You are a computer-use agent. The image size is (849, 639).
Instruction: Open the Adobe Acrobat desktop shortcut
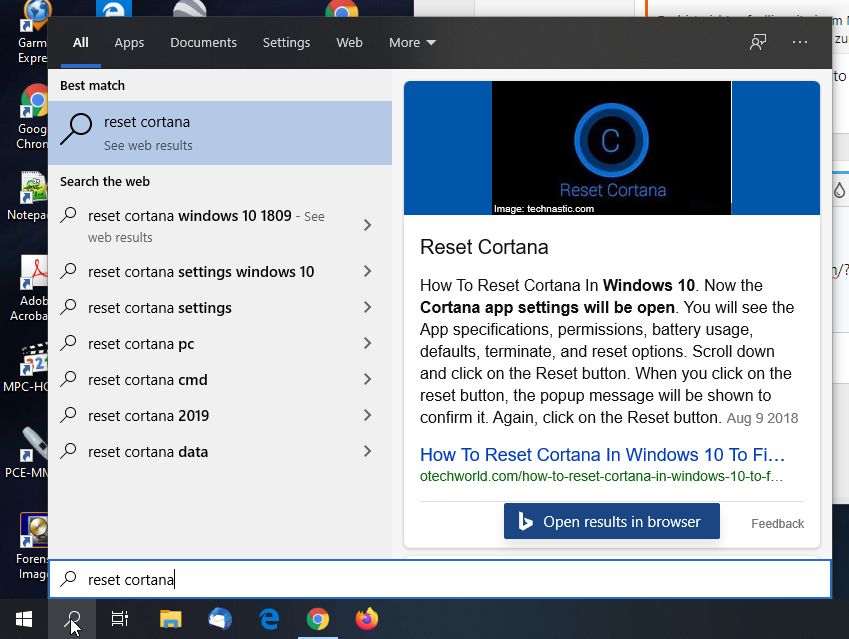tap(30, 288)
